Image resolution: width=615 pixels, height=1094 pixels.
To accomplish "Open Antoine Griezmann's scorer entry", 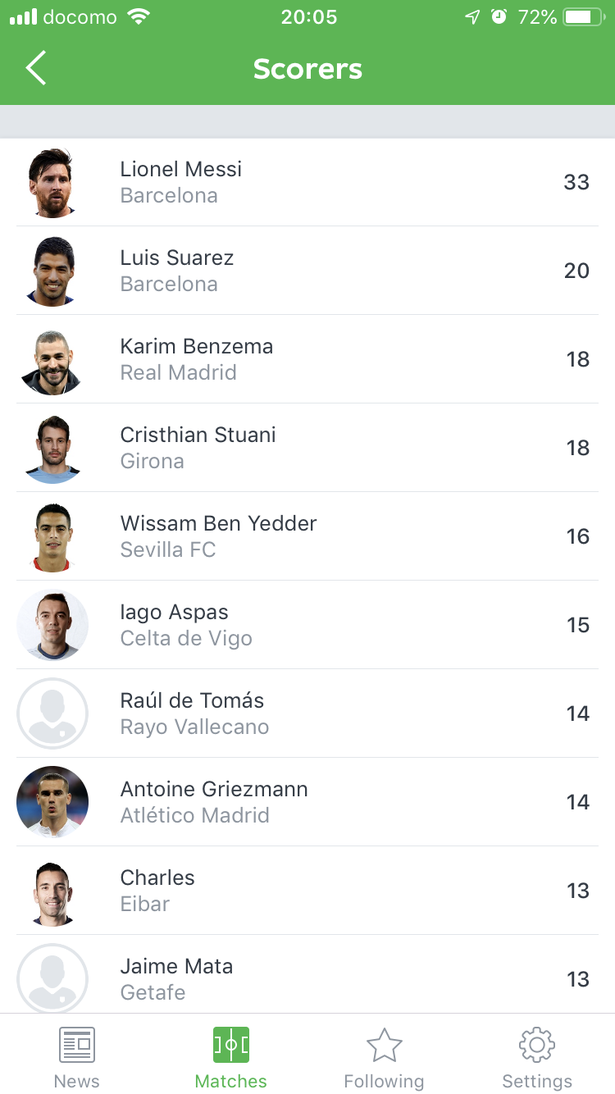I will 307,802.
